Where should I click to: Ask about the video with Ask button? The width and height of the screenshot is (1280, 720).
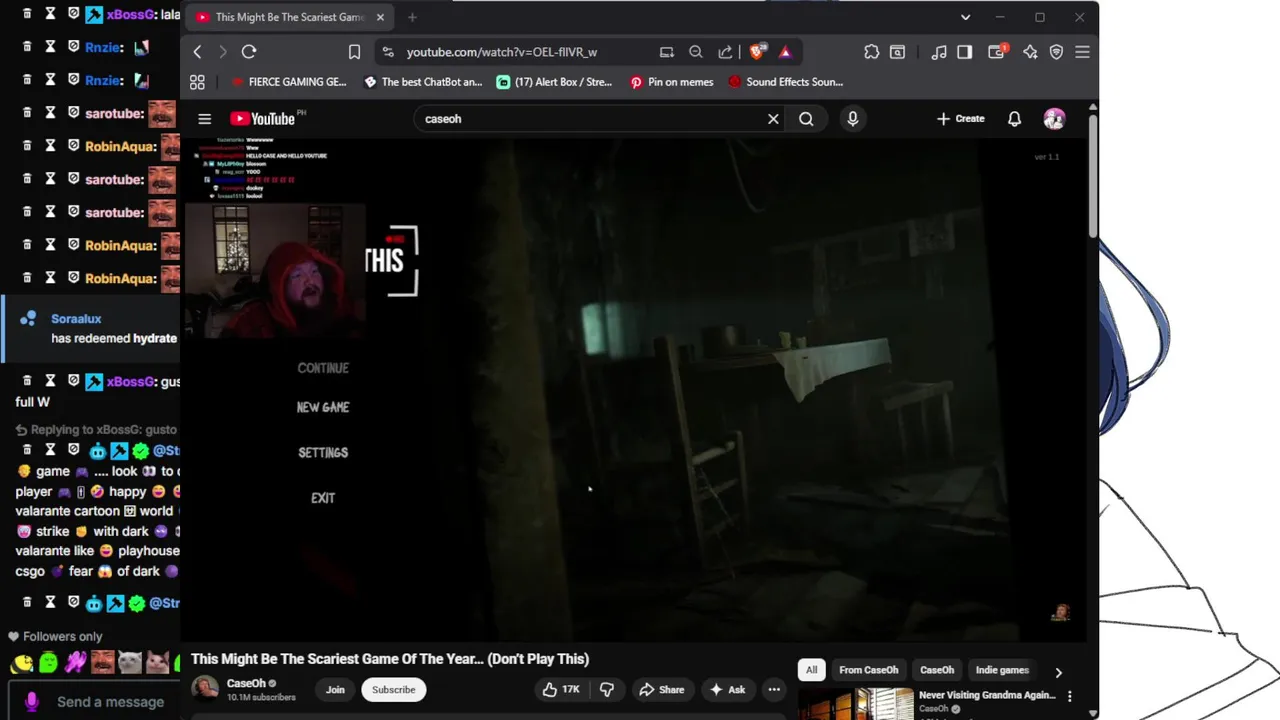727,689
